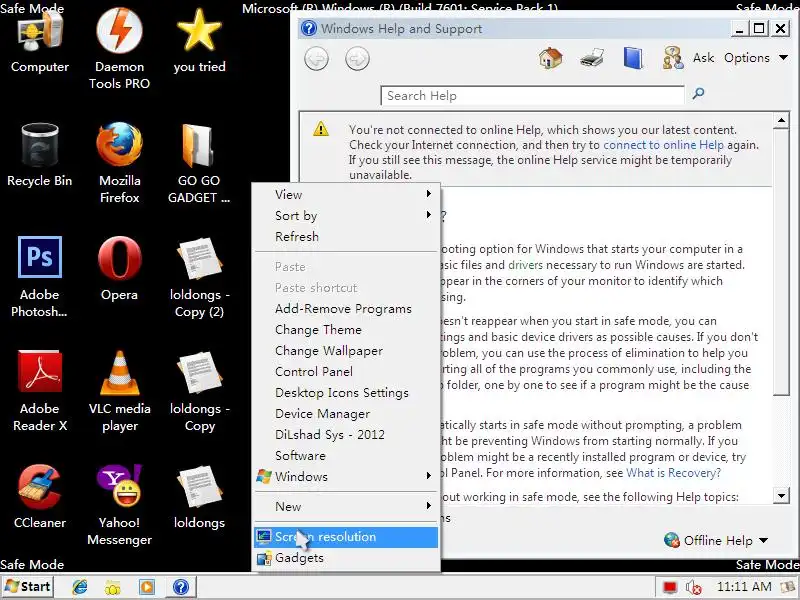Navigate forward in Help window
The image size is (800, 600).
(357, 59)
